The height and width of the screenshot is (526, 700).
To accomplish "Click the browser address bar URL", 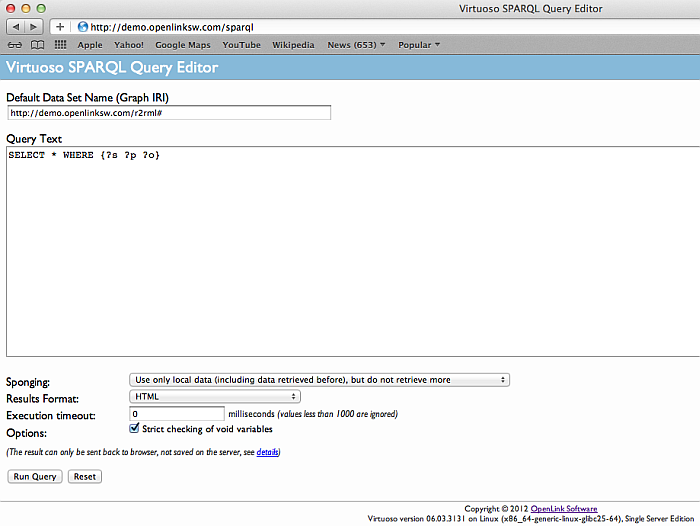I will pos(172,27).
